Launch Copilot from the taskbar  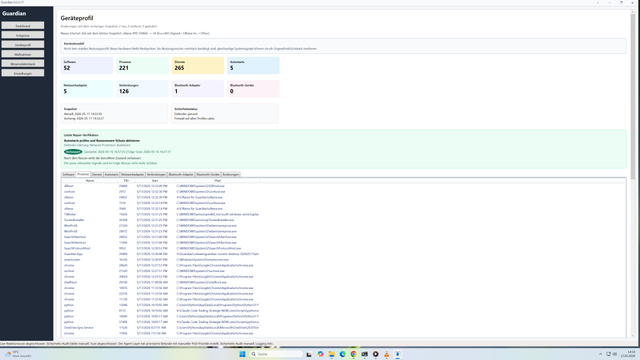point(320,354)
